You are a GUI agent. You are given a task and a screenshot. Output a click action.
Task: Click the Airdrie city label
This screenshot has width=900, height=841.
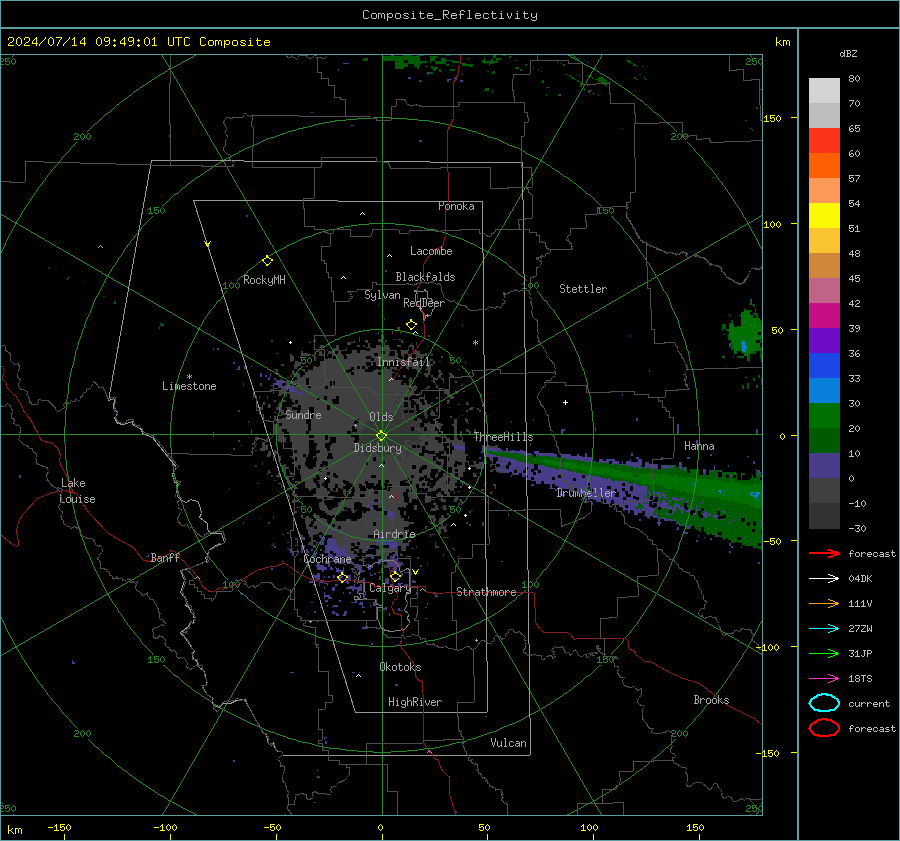point(394,534)
